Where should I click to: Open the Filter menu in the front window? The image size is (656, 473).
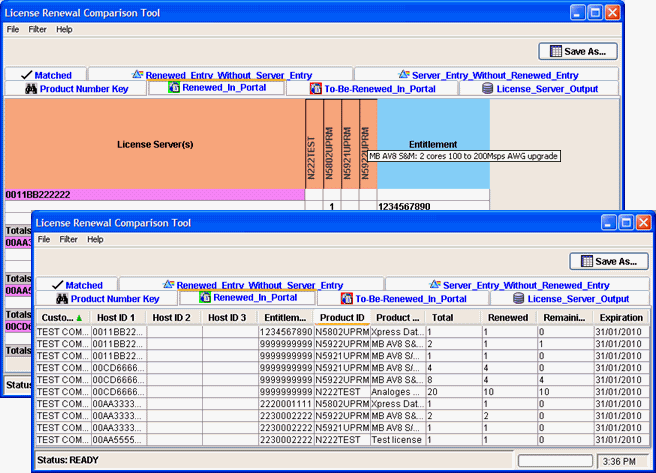pyautogui.click(x=68, y=240)
